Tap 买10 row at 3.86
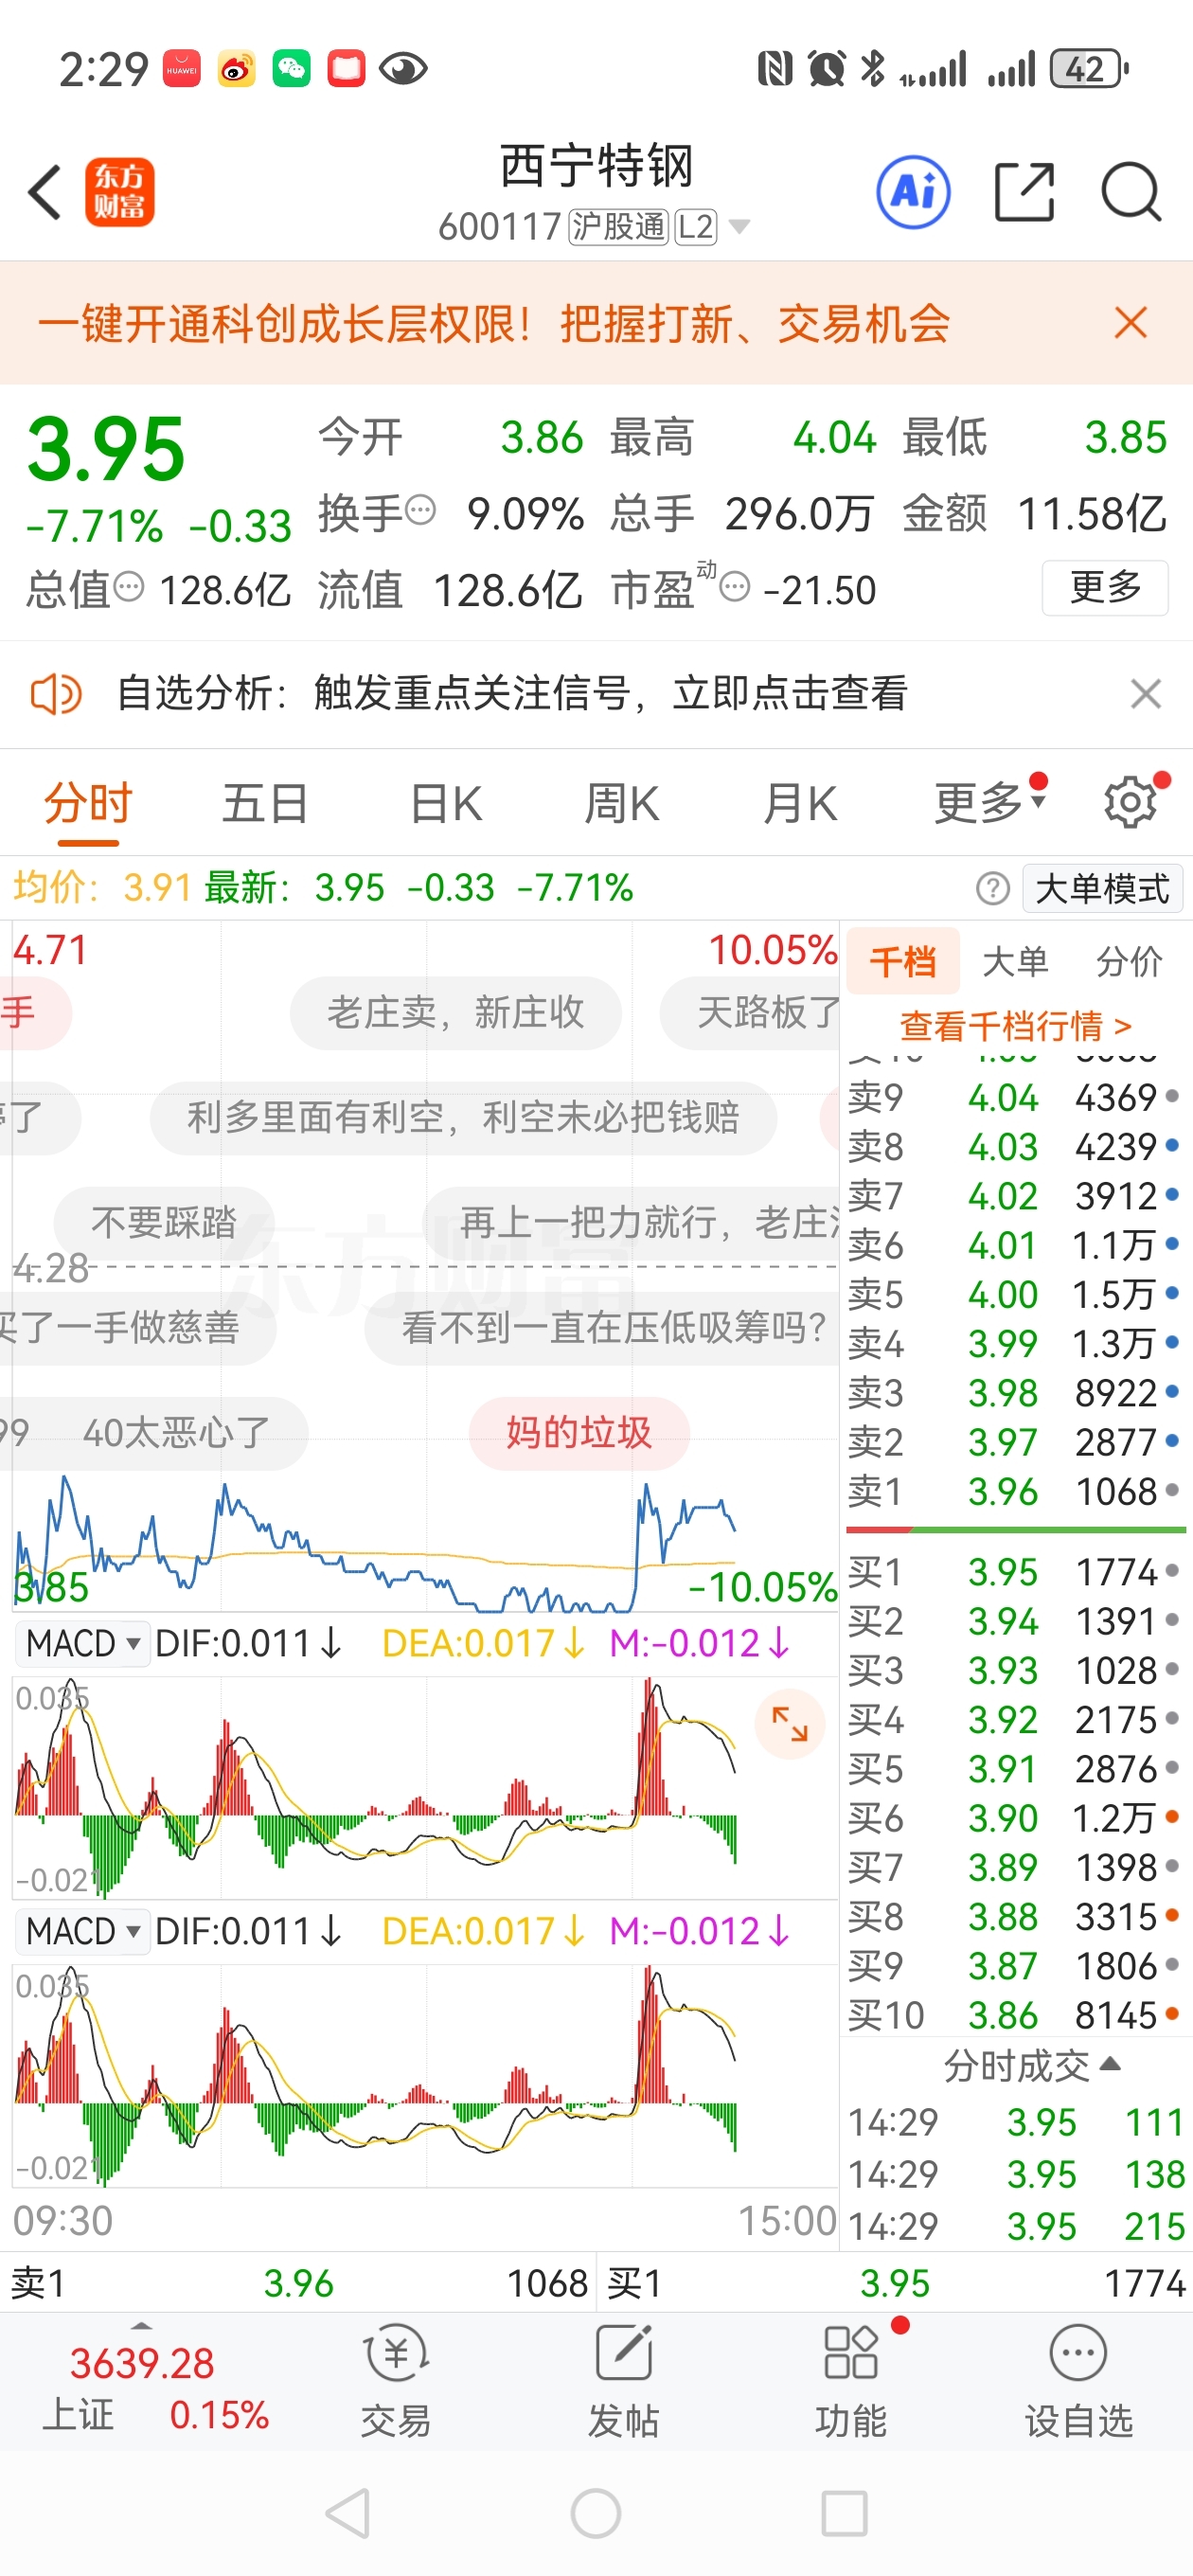The height and width of the screenshot is (2576, 1193). pos(1015,2015)
